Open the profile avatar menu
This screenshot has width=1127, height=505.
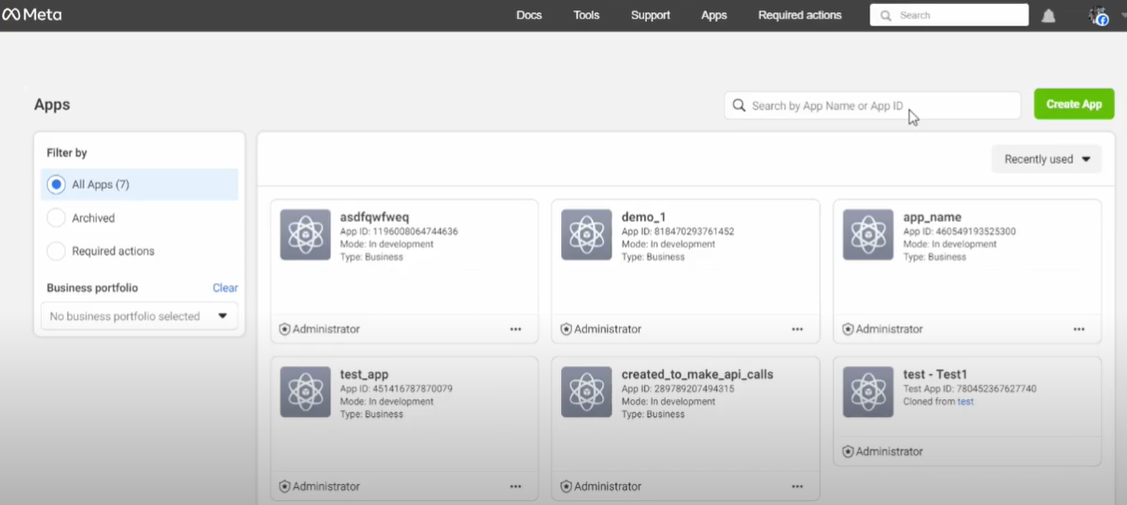pos(1098,15)
